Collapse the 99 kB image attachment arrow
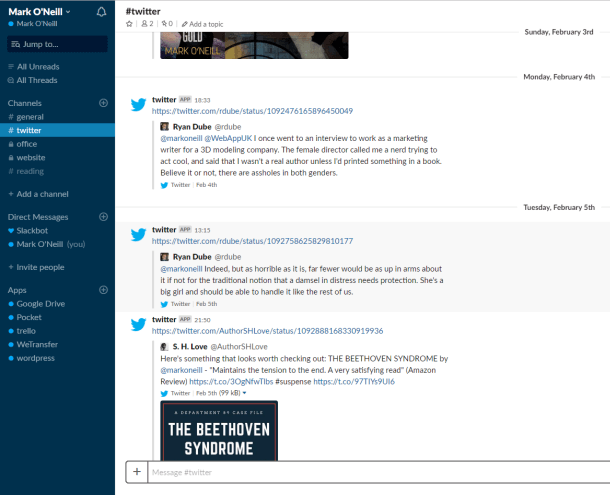 tap(244, 393)
